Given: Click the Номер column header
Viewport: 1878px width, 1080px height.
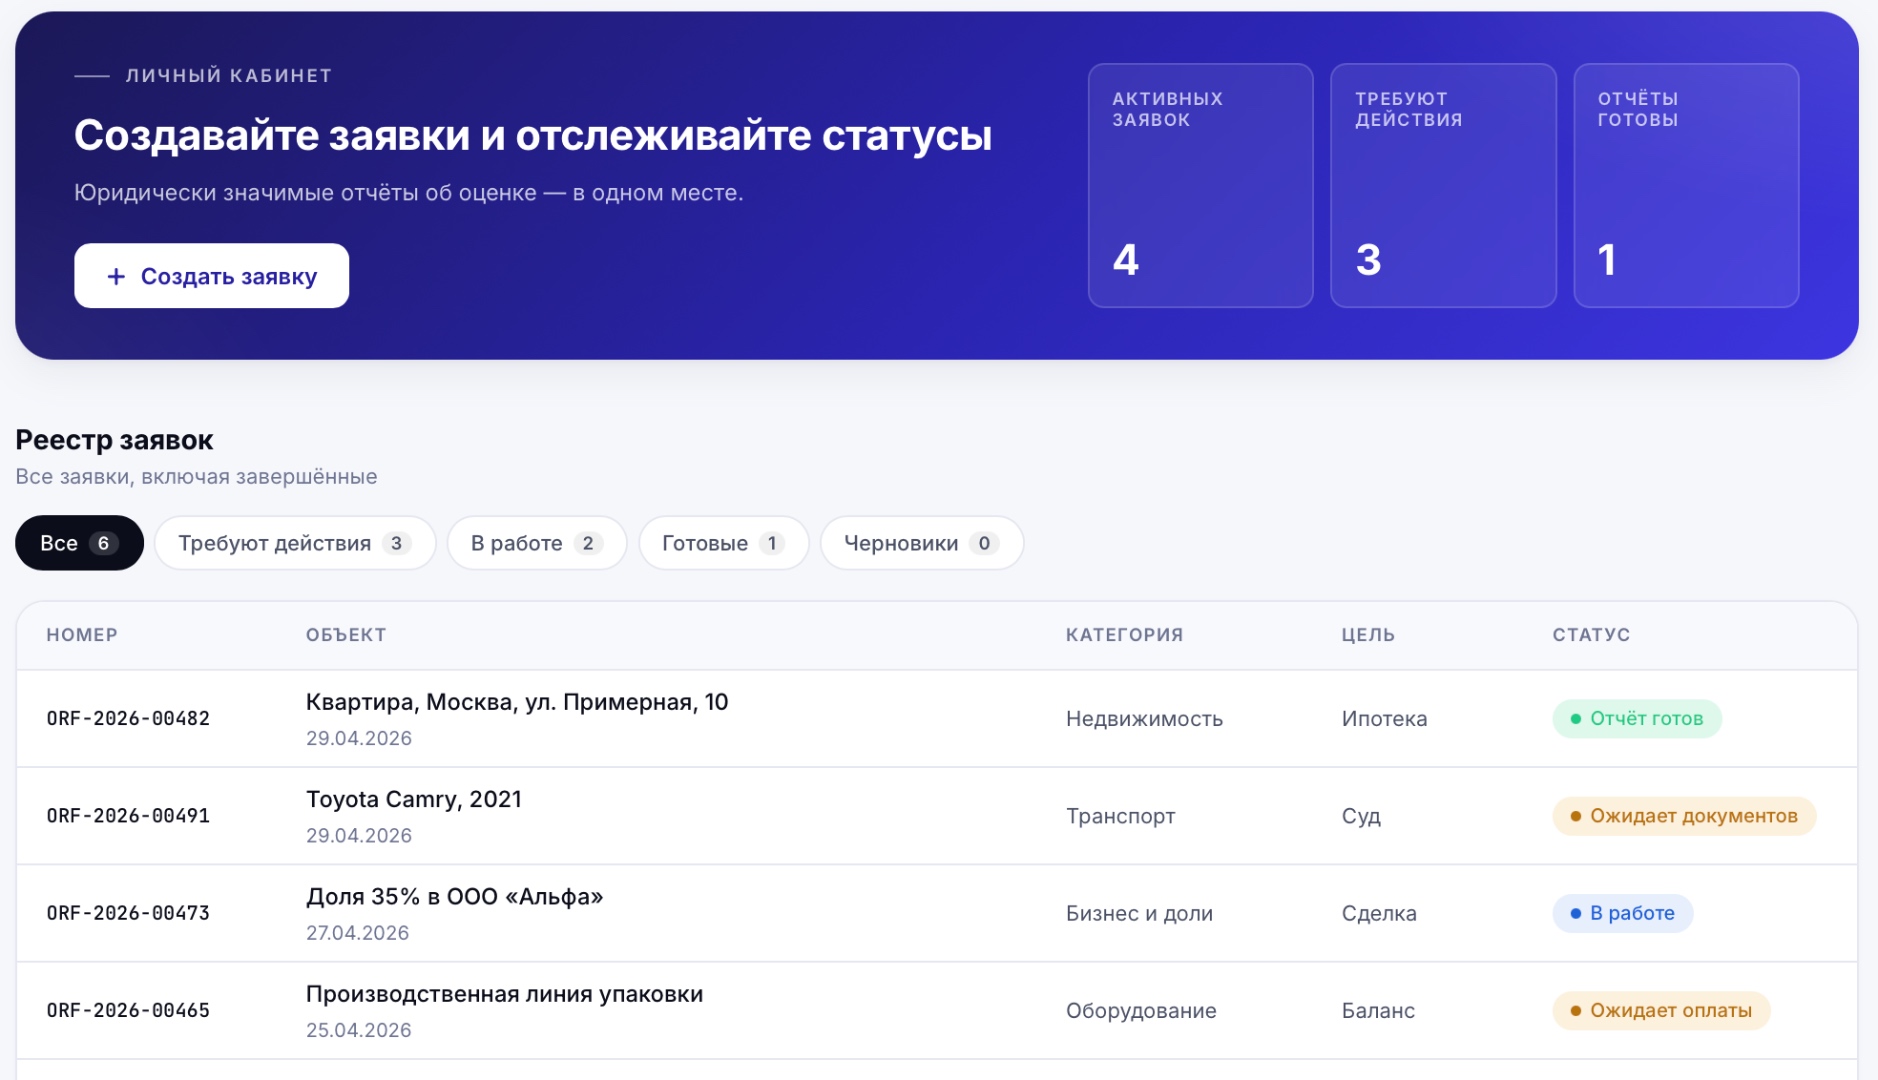Looking at the screenshot, I should point(82,635).
